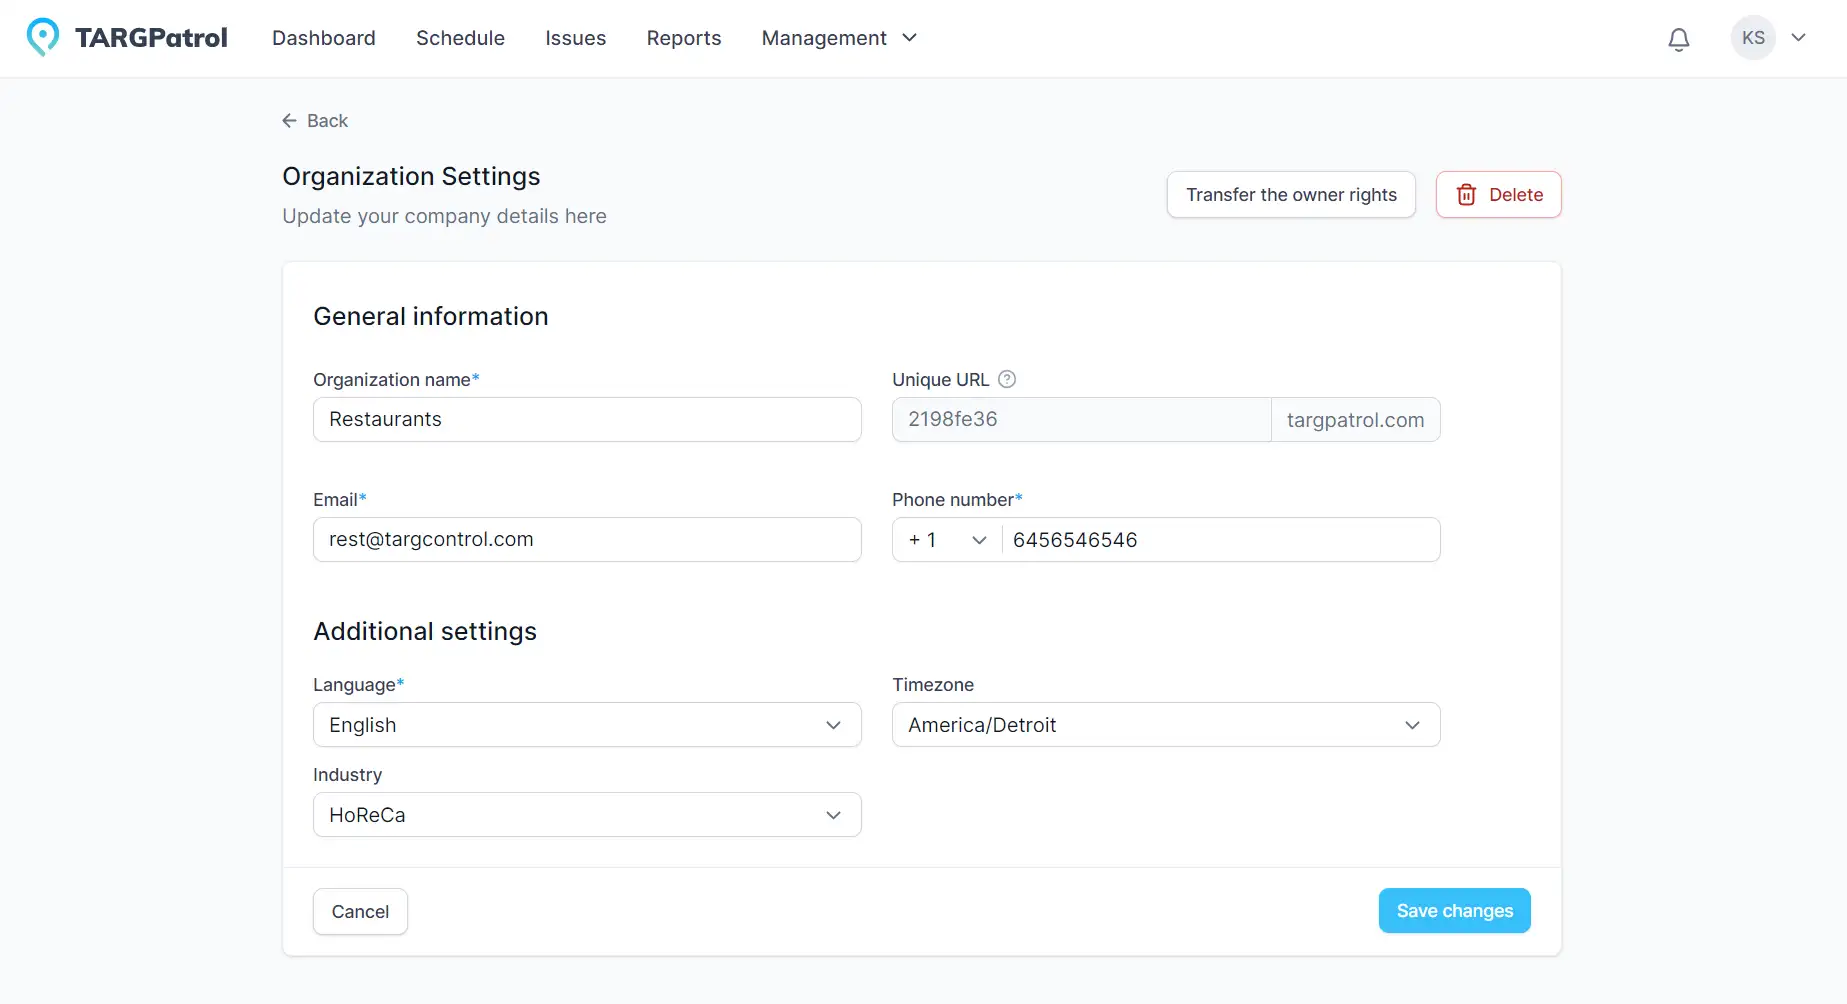This screenshot has height=1004, width=1847.
Task: Click the Unique URL help icon
Action: tap(1007, 379)
